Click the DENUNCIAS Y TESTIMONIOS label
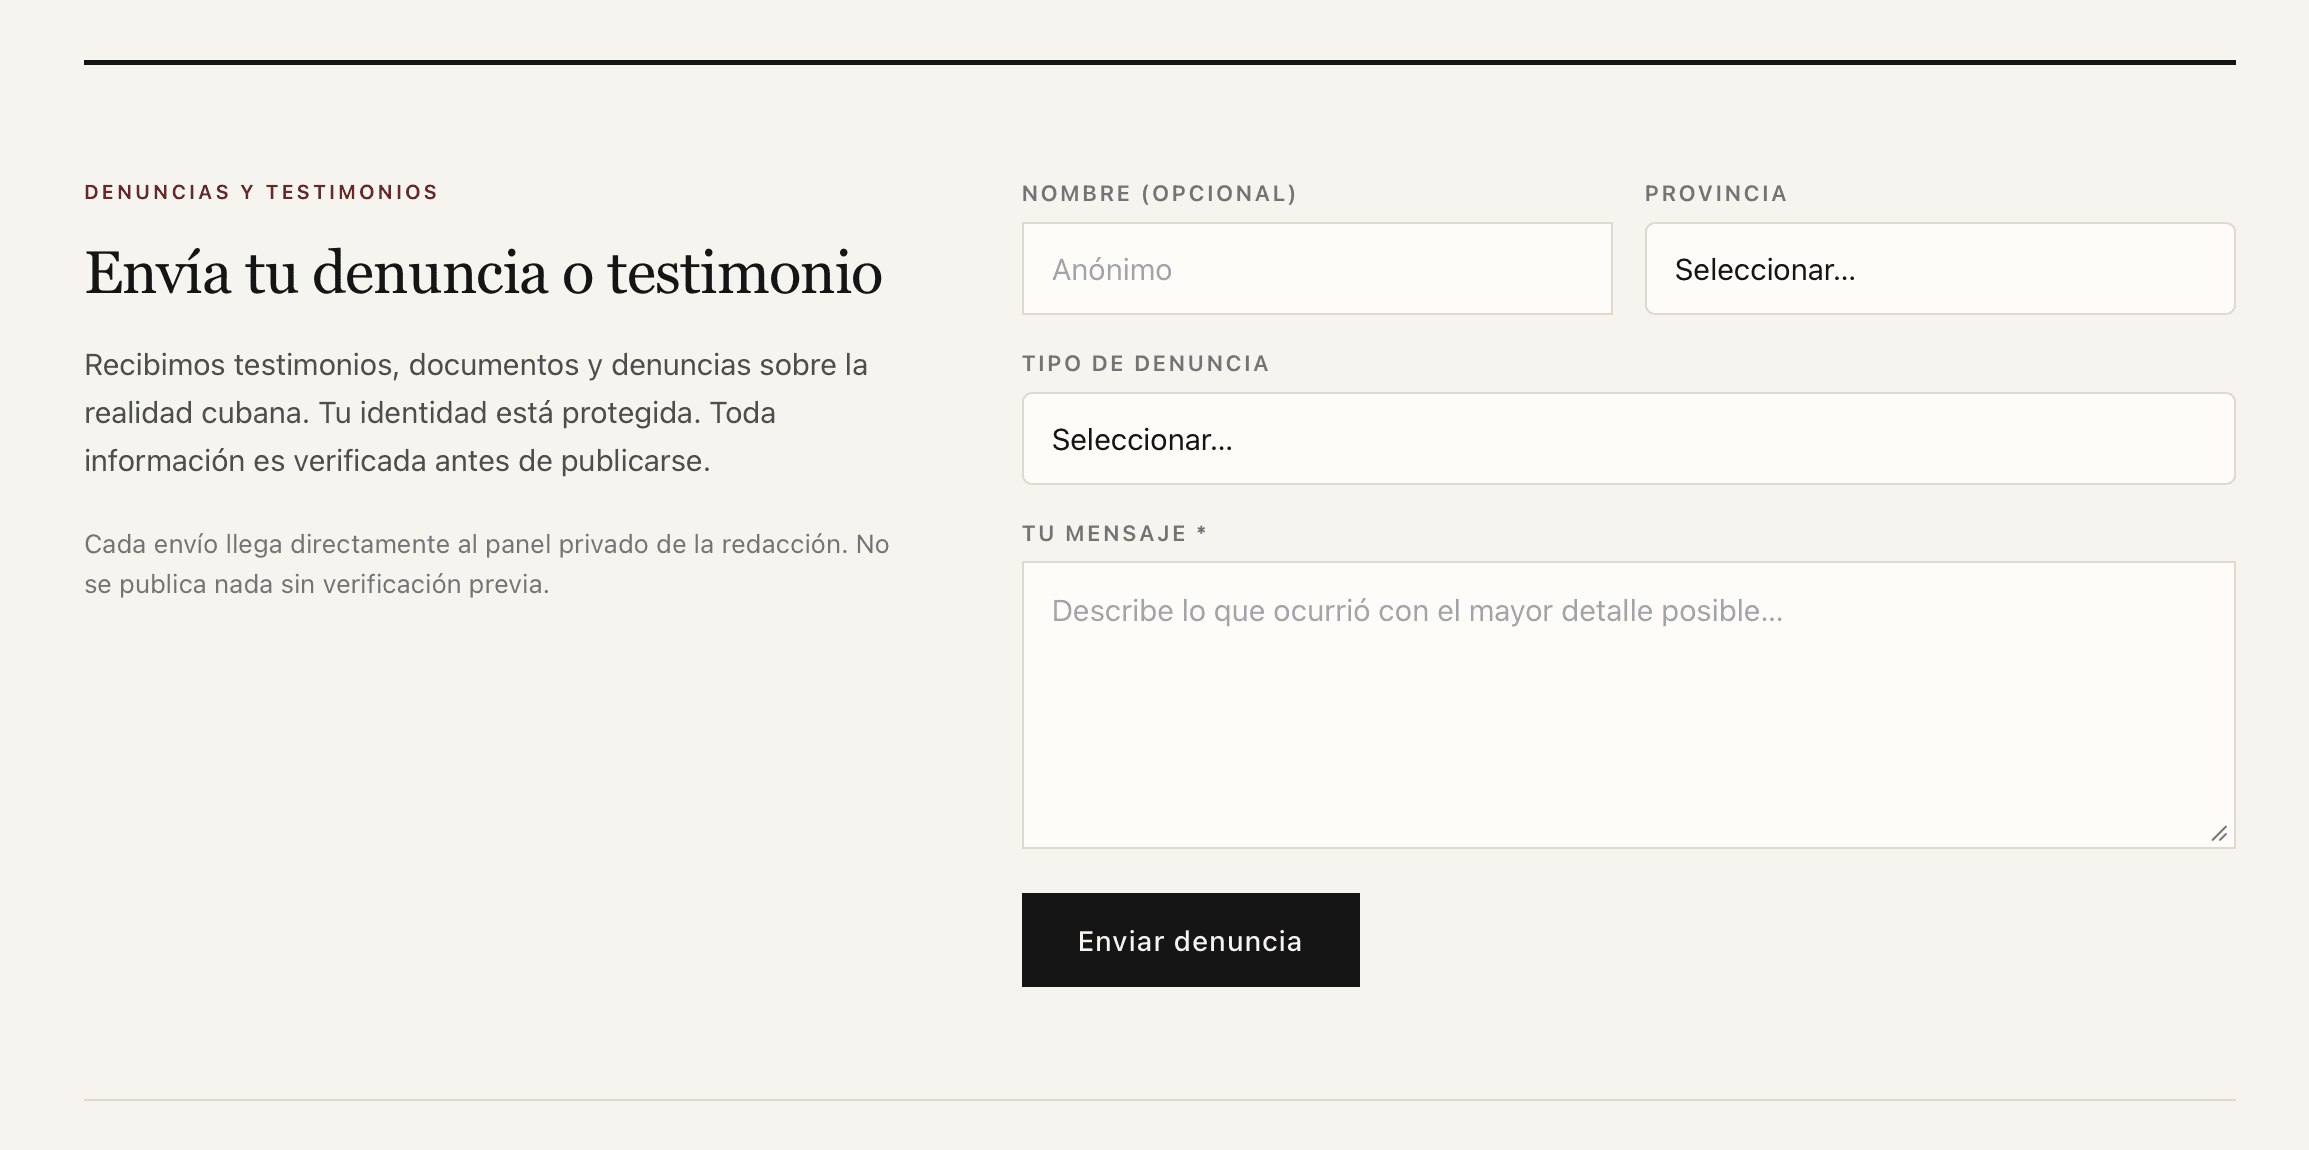Screen dimensions: 2309x1150 (261, 191)
